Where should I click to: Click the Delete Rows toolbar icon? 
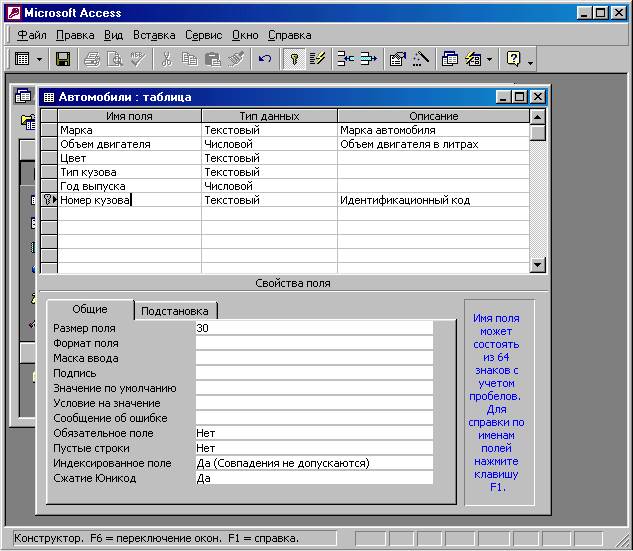coord(368,59)
